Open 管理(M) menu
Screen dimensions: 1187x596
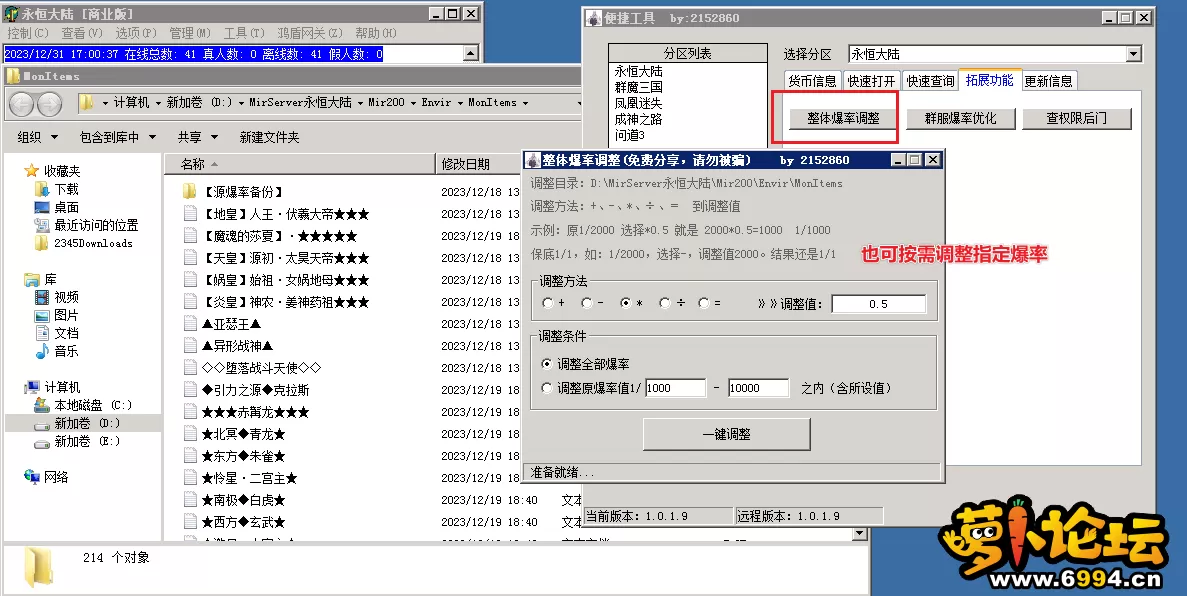pos(190,33)
